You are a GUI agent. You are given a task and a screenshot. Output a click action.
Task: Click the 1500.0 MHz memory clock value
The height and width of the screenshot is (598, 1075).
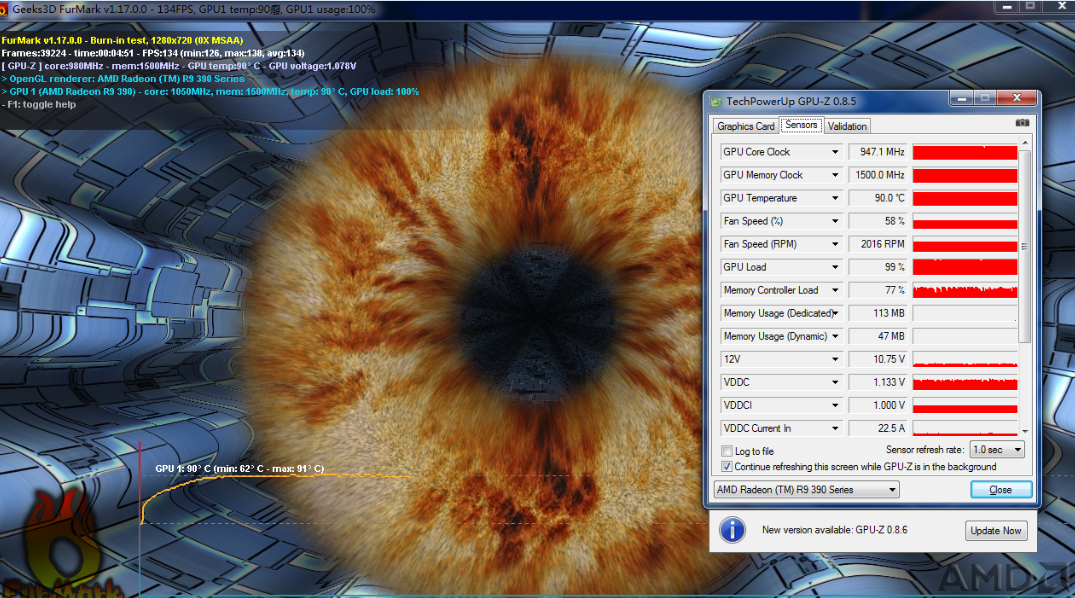coord(878,176)
